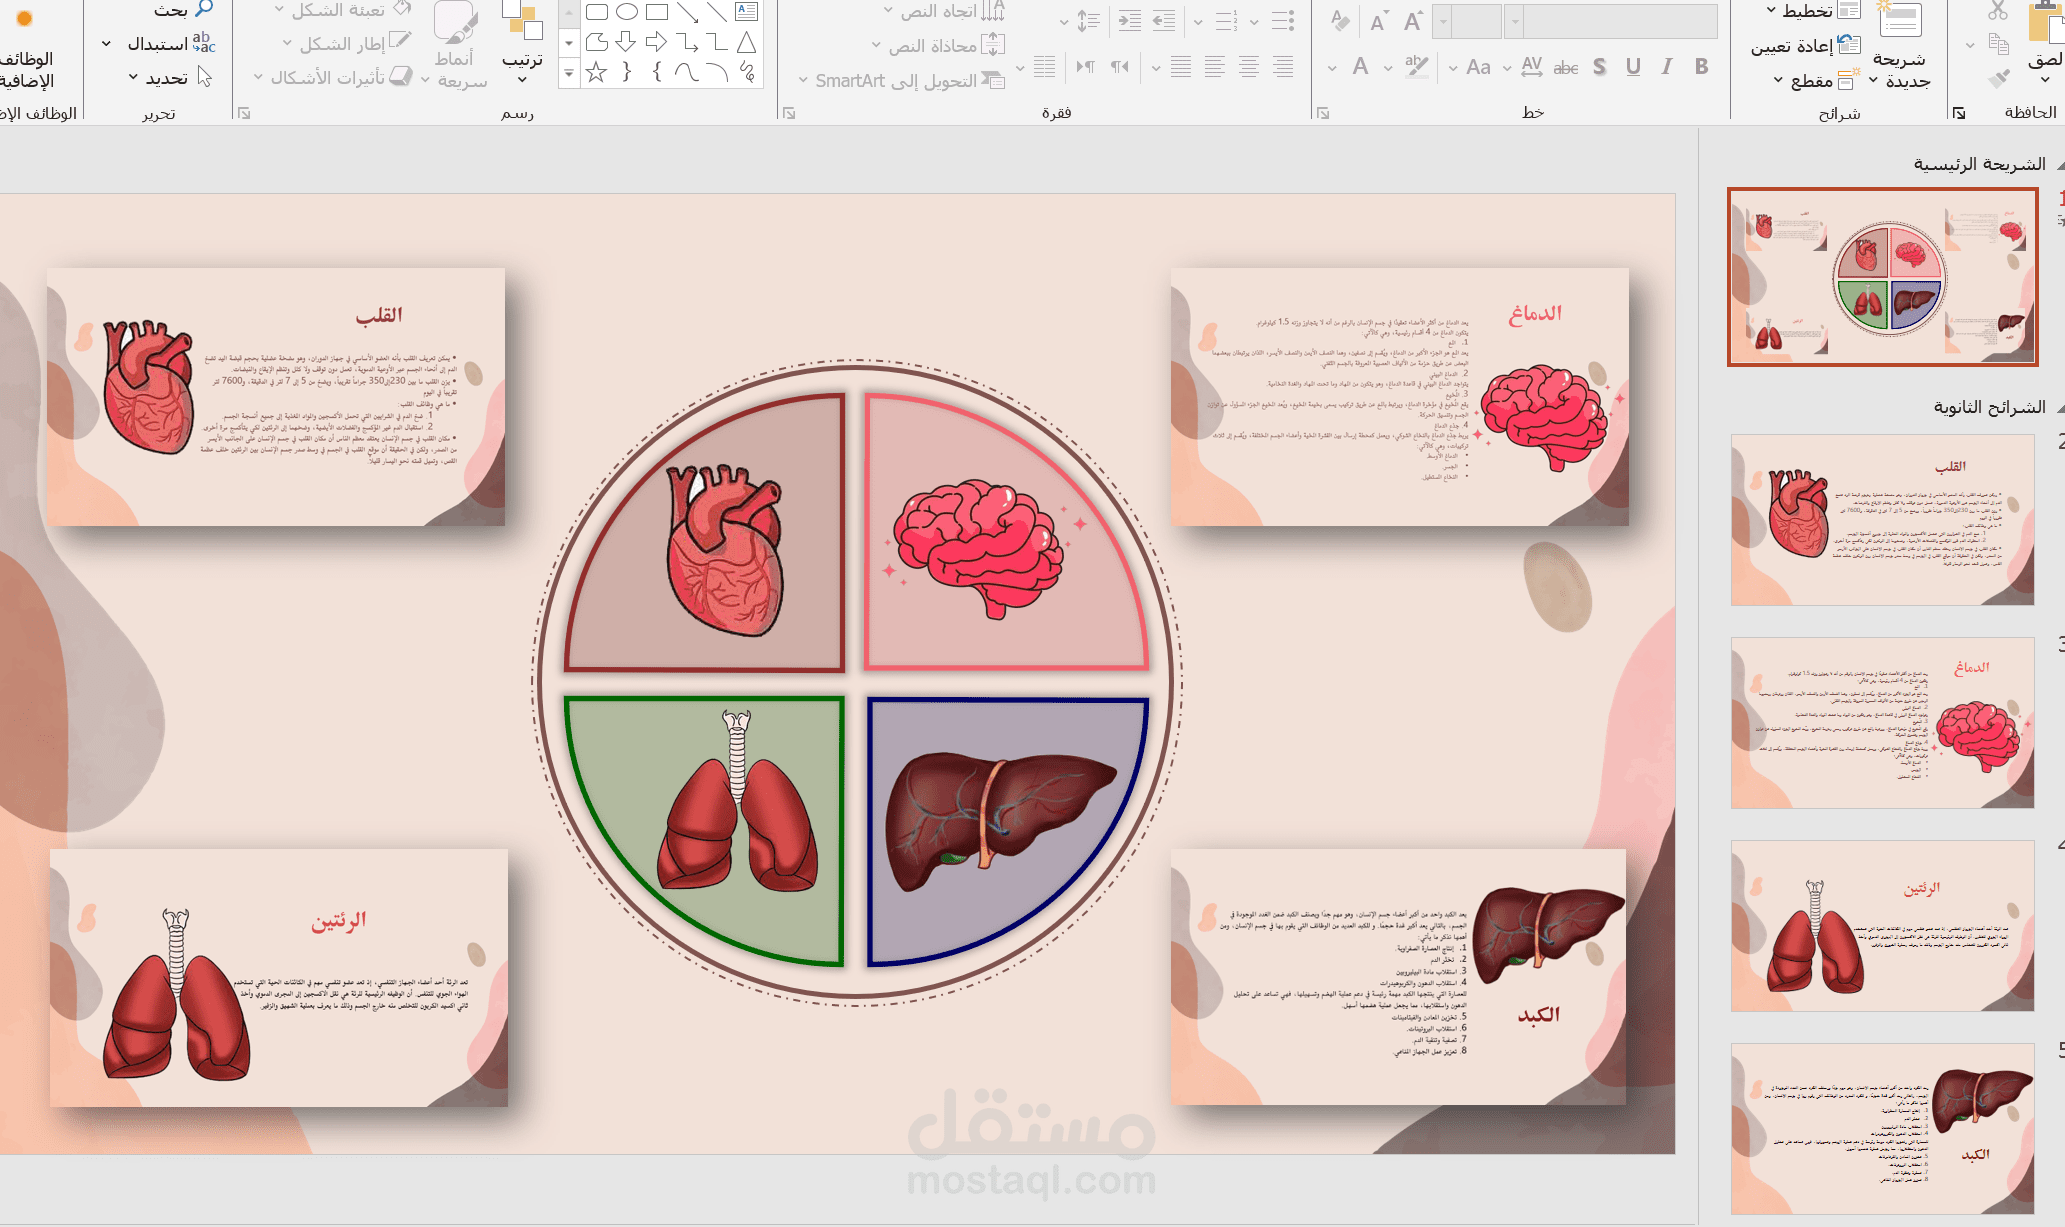Screen dimensions: 2065x1227
Task: Click the increase font size icon
Action: coord(1412,21)
